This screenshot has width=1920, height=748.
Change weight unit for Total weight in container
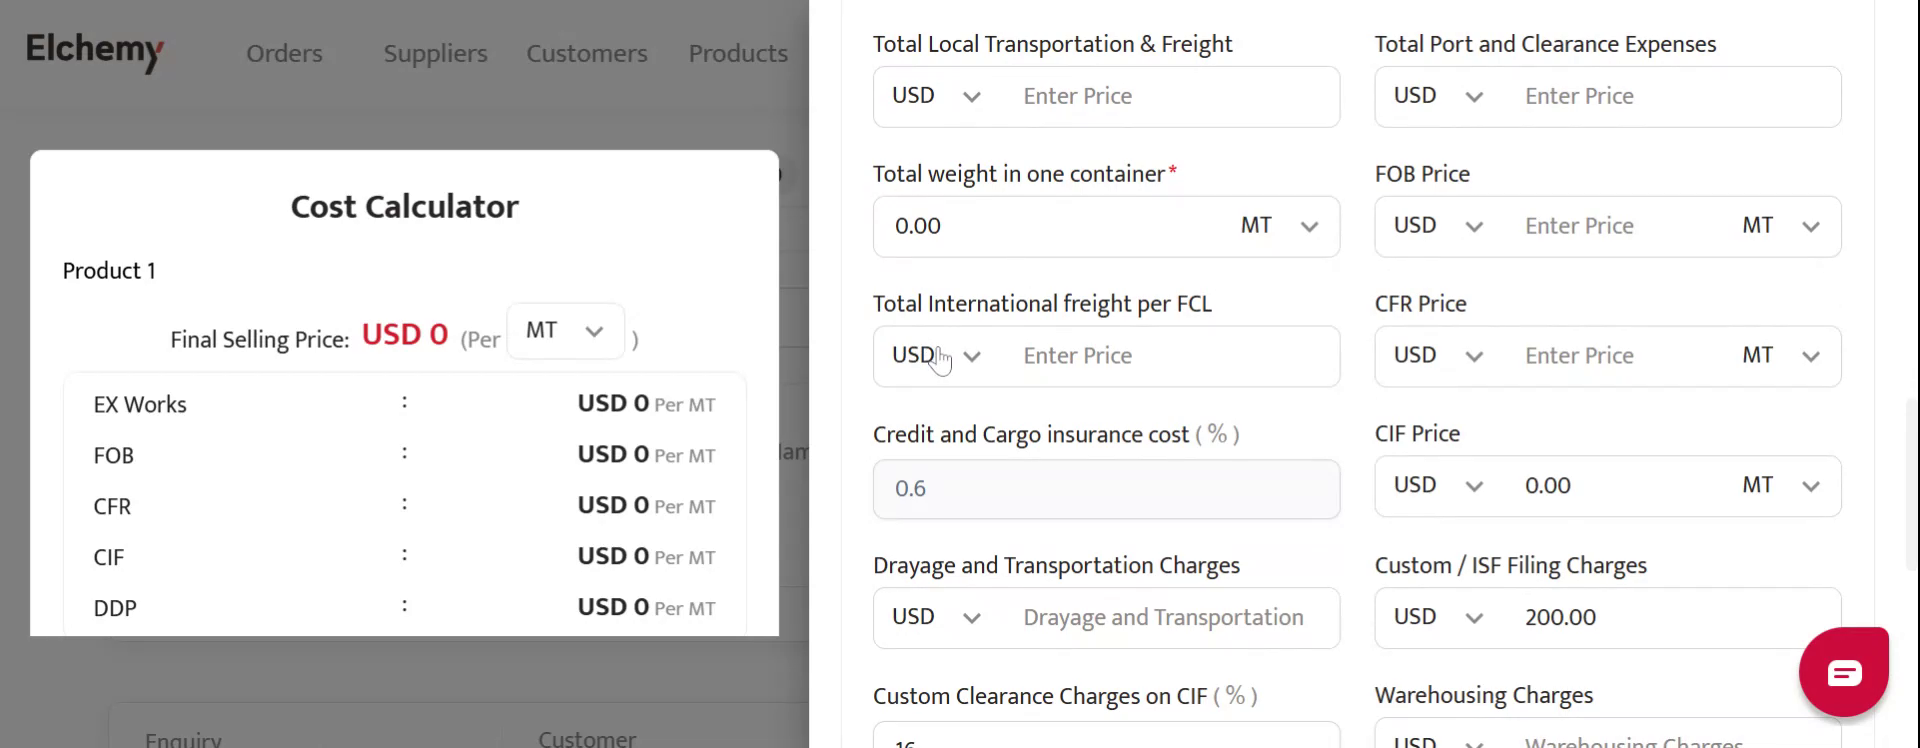click(x=1280, y=227)
